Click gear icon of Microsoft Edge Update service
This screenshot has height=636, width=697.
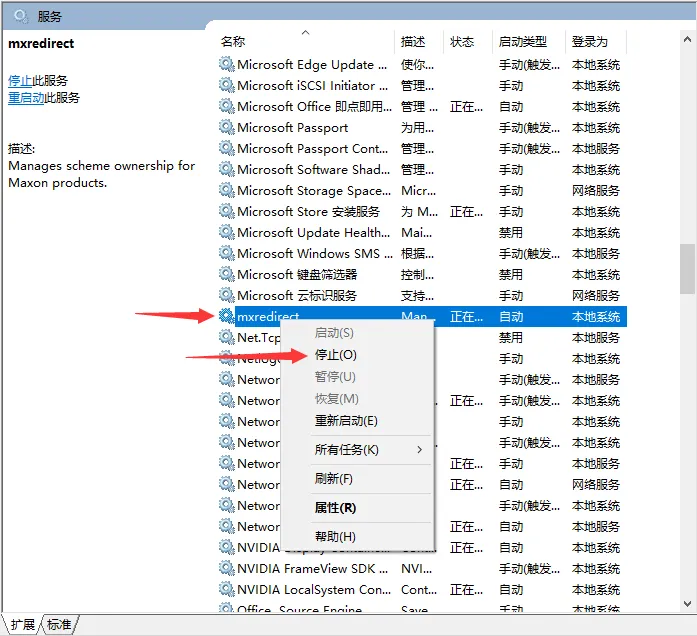227,64
